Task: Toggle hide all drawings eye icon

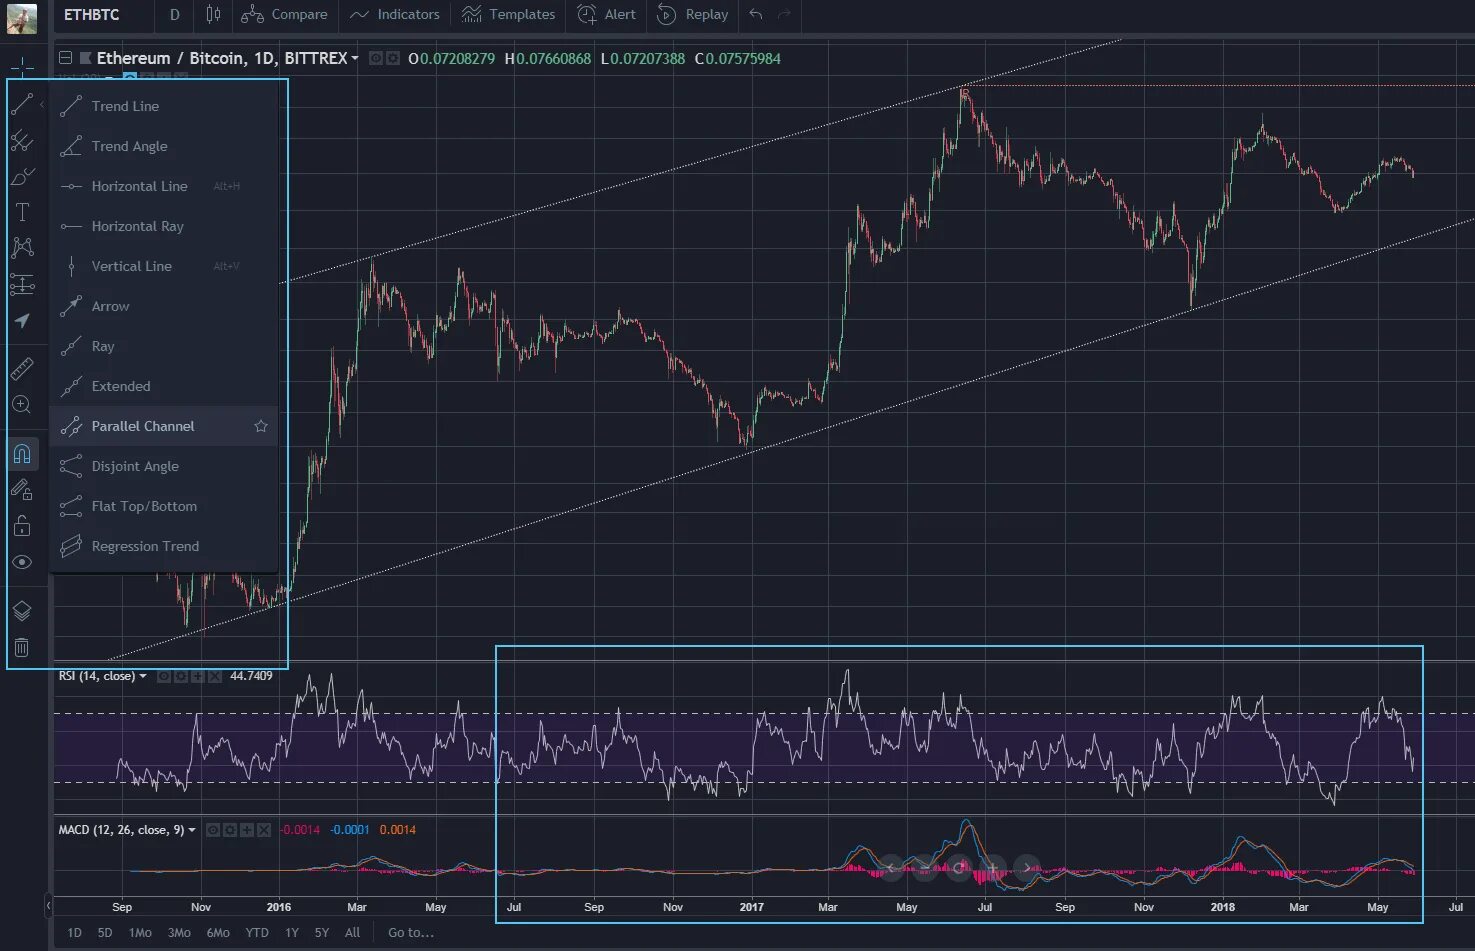Action: (22, 562)
